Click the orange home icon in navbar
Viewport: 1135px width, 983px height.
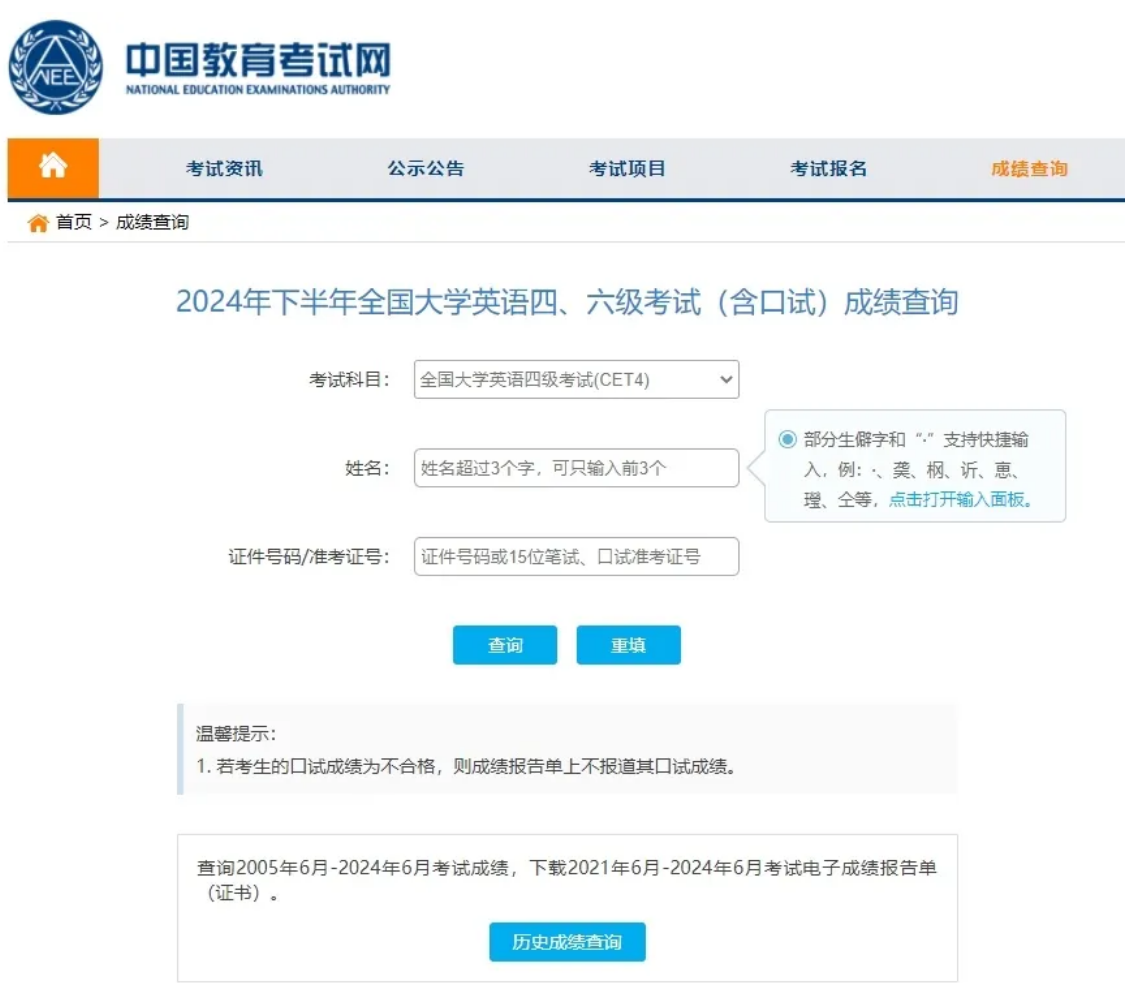(x=53, y=168)
